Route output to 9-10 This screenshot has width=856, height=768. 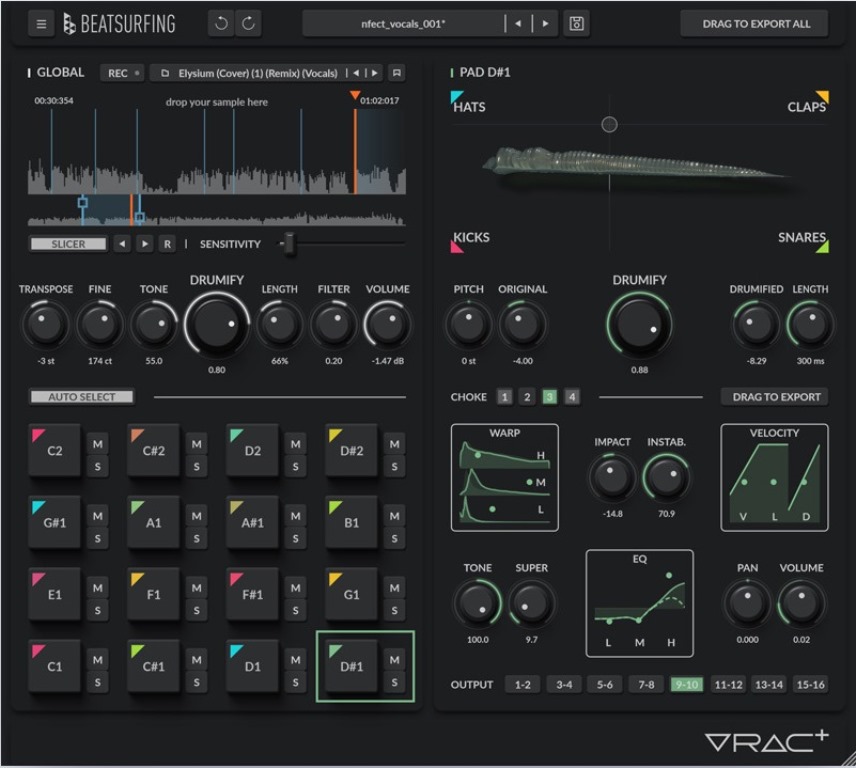(x=687, y=684)
